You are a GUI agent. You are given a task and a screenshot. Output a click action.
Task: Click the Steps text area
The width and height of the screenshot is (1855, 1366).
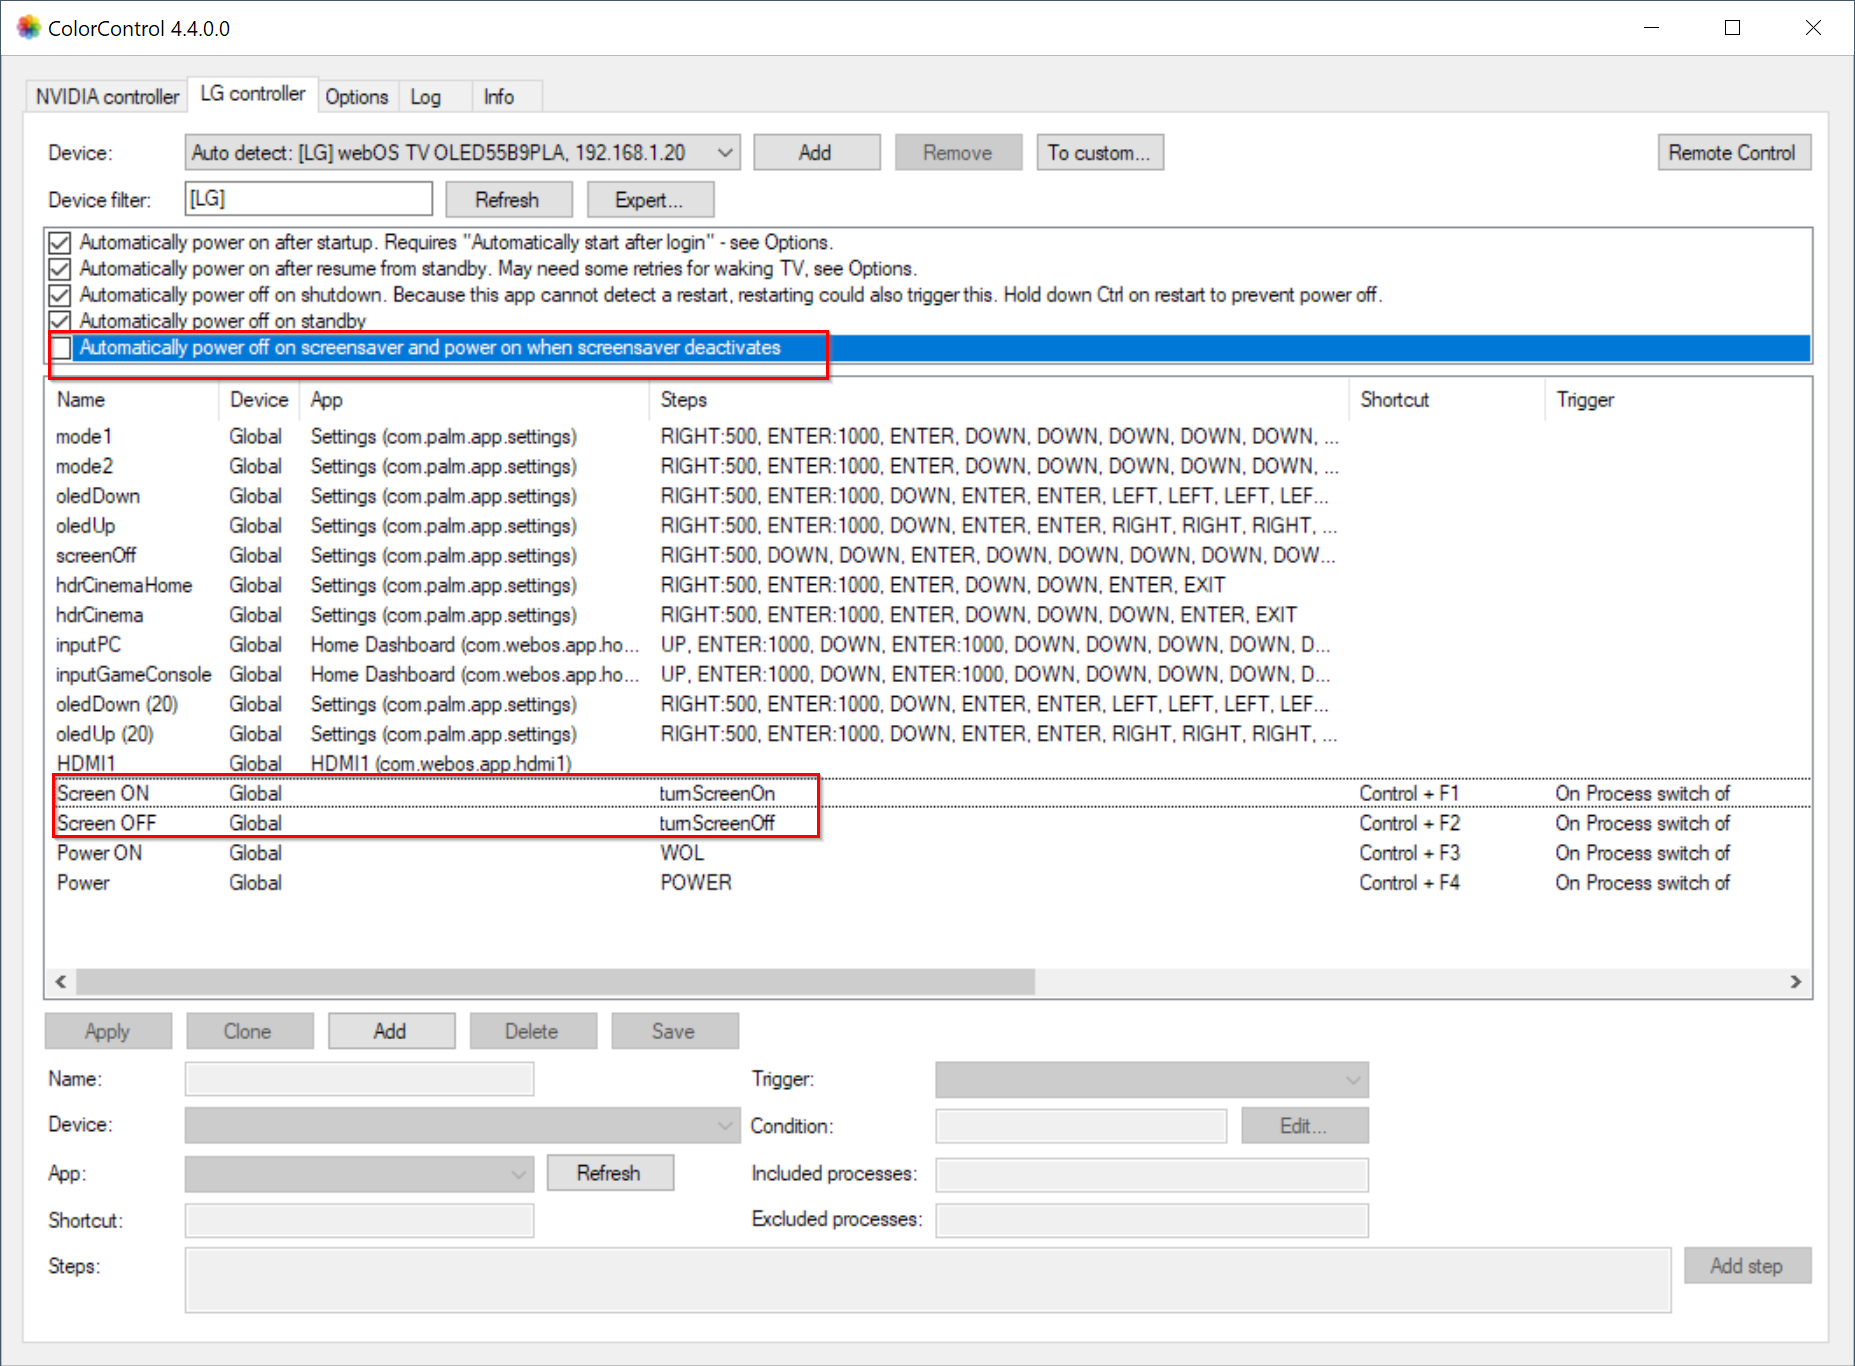[x=927, y=1279]
